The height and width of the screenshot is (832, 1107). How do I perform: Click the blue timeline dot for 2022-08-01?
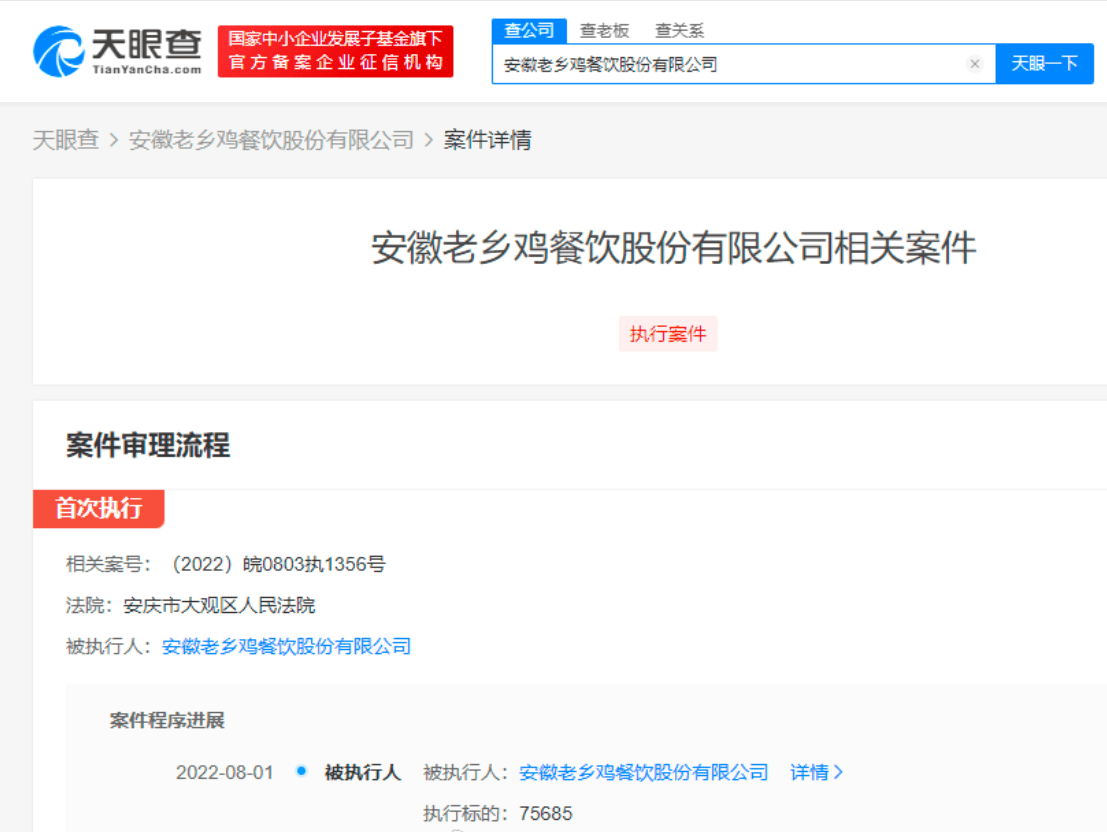click(x=301, y=771)
